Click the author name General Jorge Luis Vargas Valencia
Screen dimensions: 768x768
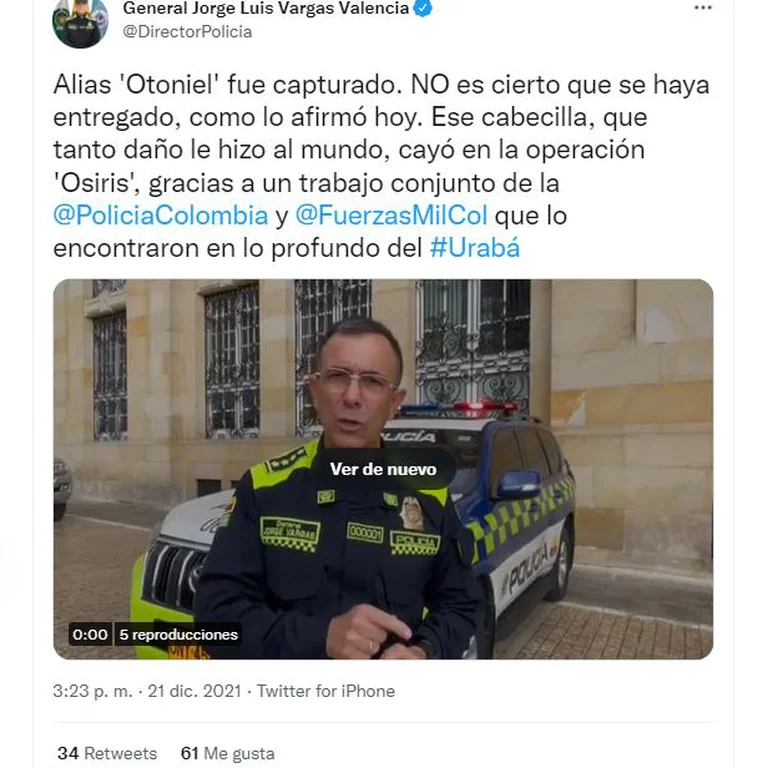pos(266,8)
